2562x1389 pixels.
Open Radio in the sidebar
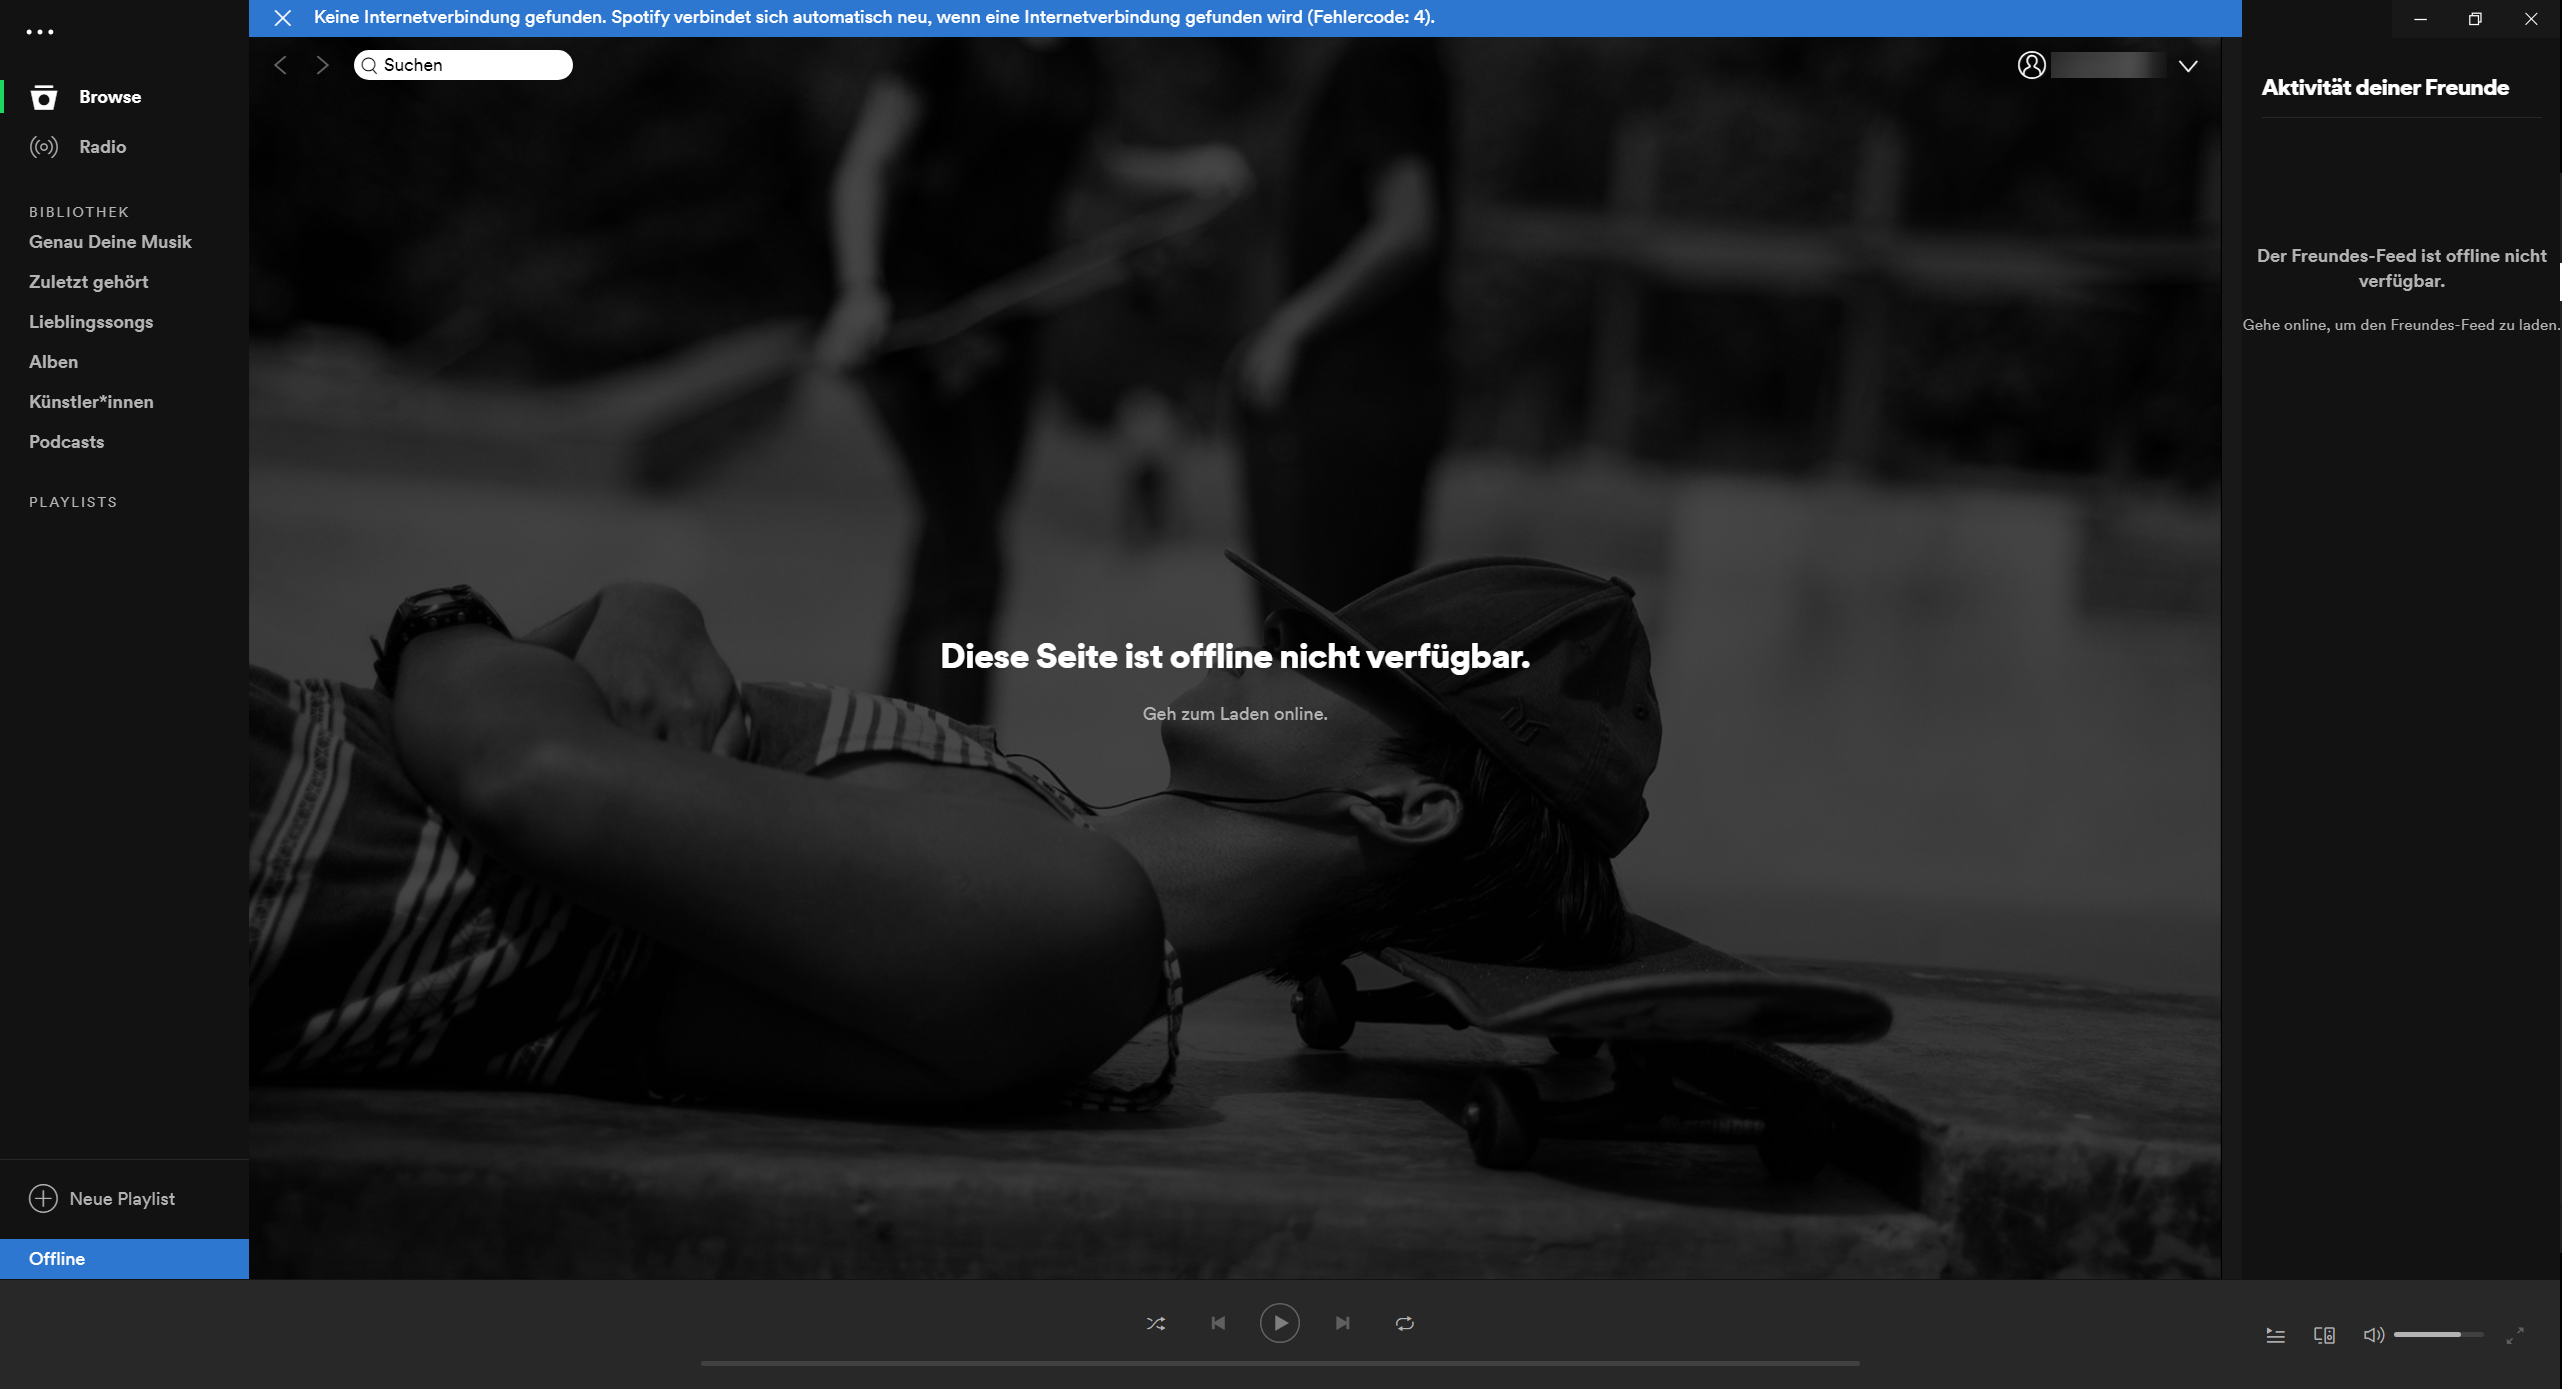(x=102, y=147)
